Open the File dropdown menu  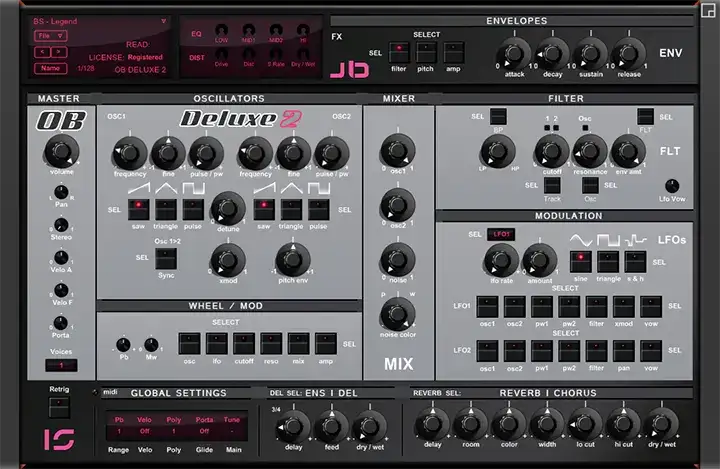(x=50, y=36)
